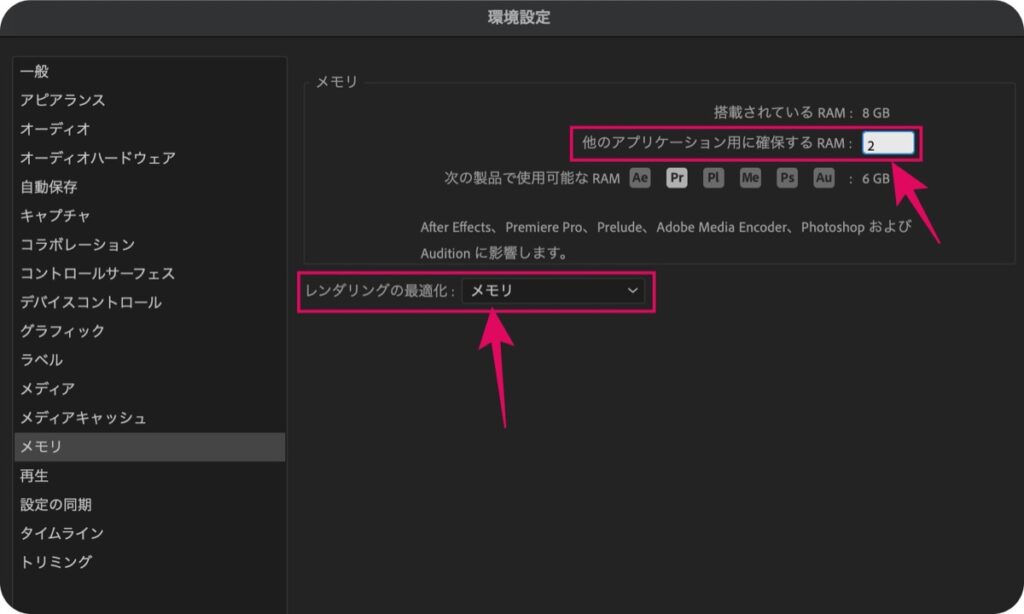The width and height of the screenshot is (1024, 614).
Task: Open 再生 preferences
Action: (150, 476)
